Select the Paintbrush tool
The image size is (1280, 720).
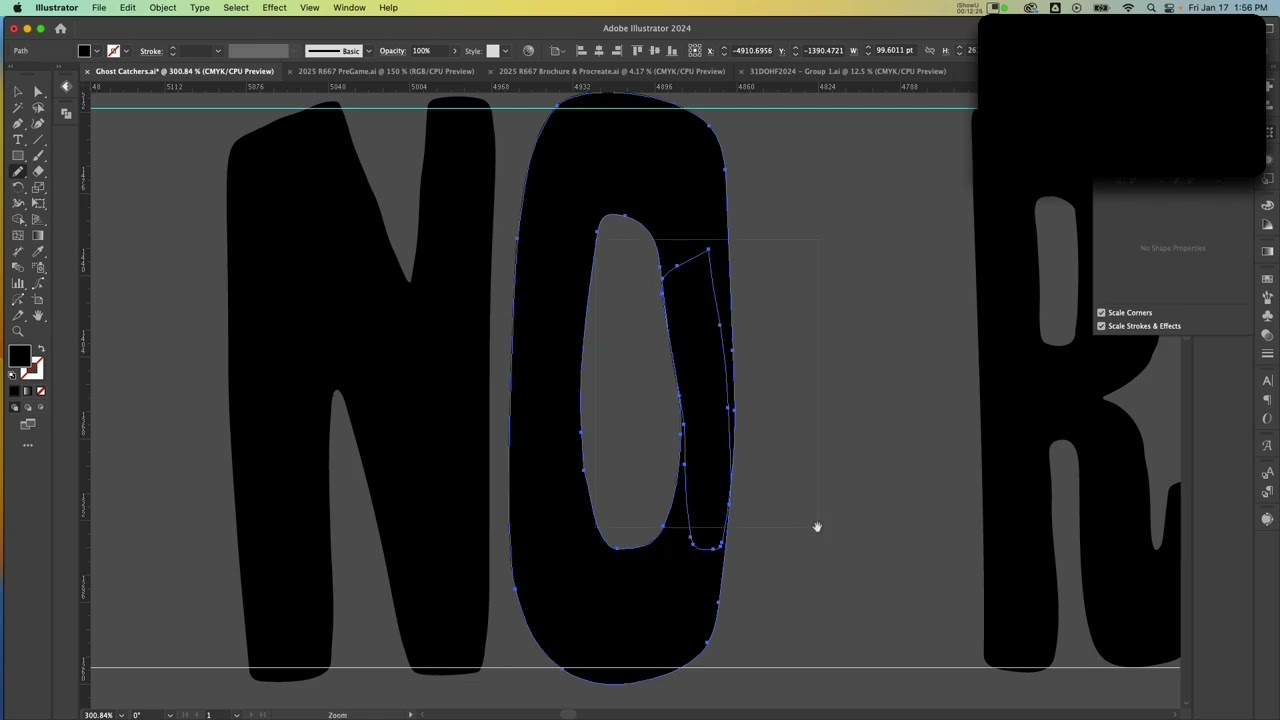tap(38, 155)
